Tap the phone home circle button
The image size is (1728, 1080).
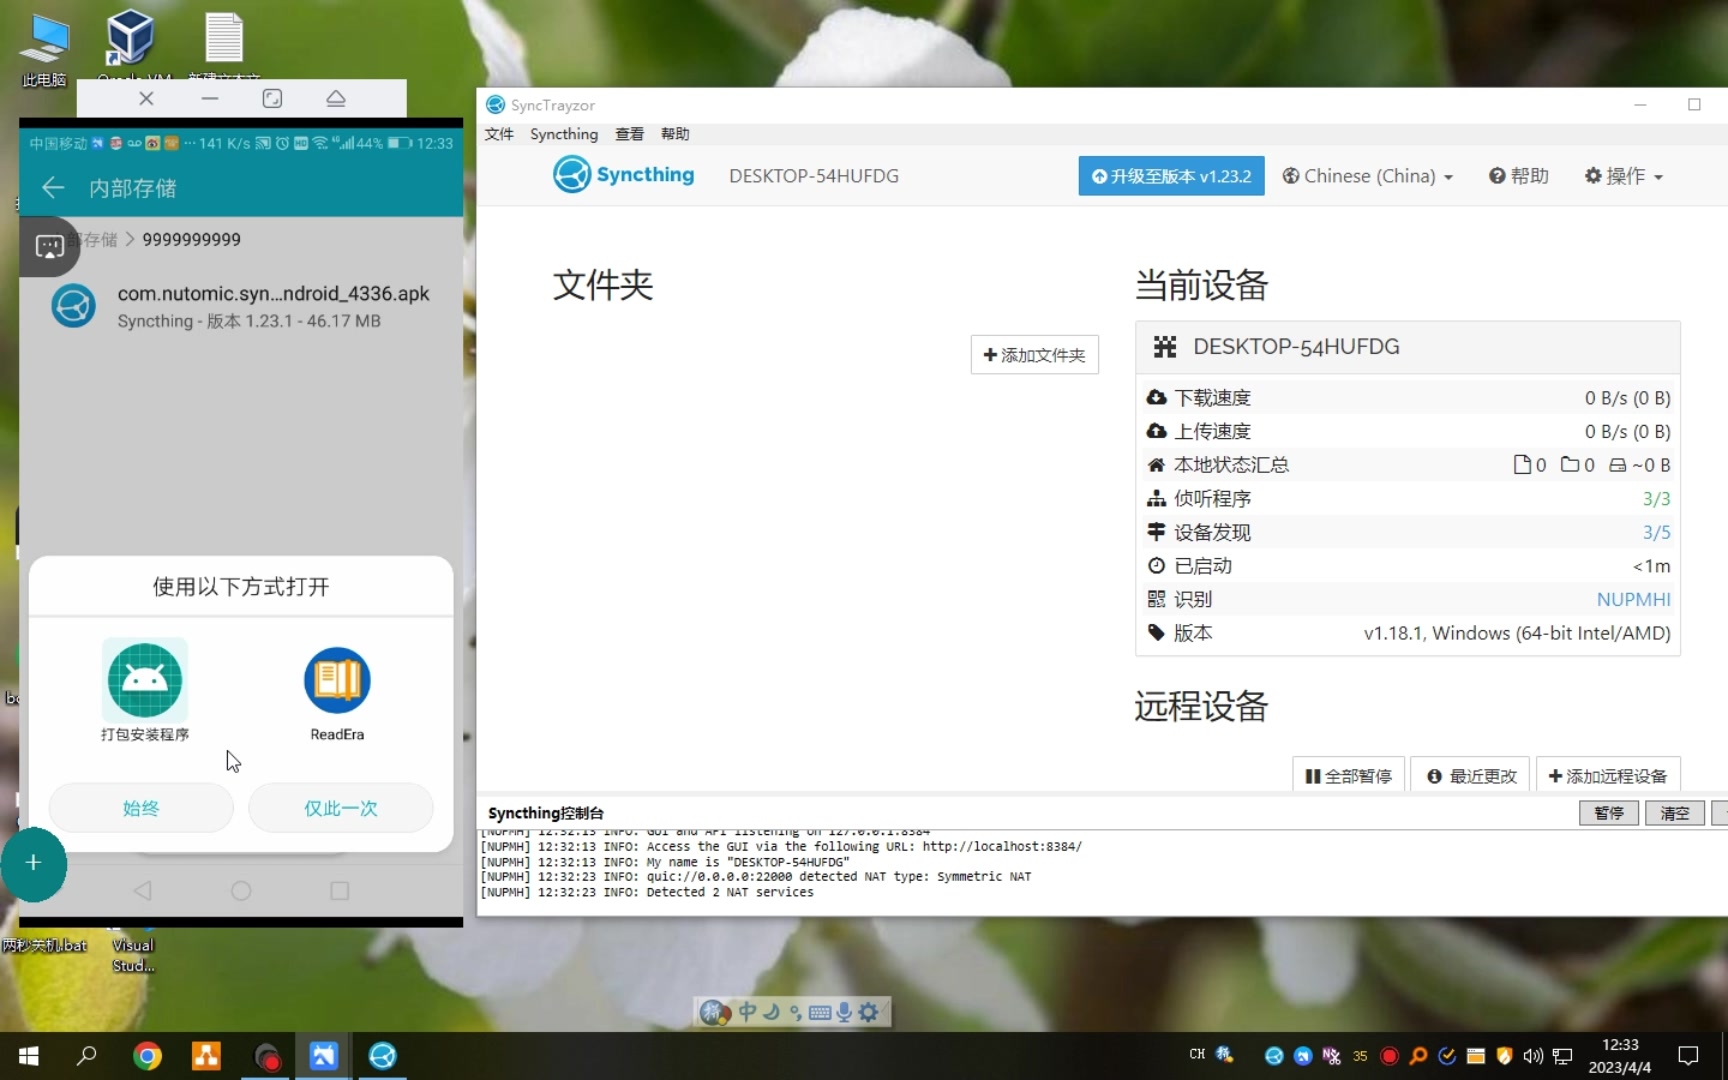[241, 890]
